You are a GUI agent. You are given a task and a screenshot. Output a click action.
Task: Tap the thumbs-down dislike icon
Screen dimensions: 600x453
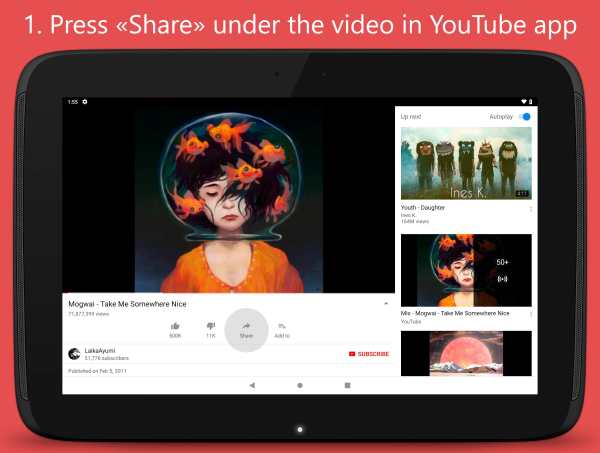tap(211, 326)
